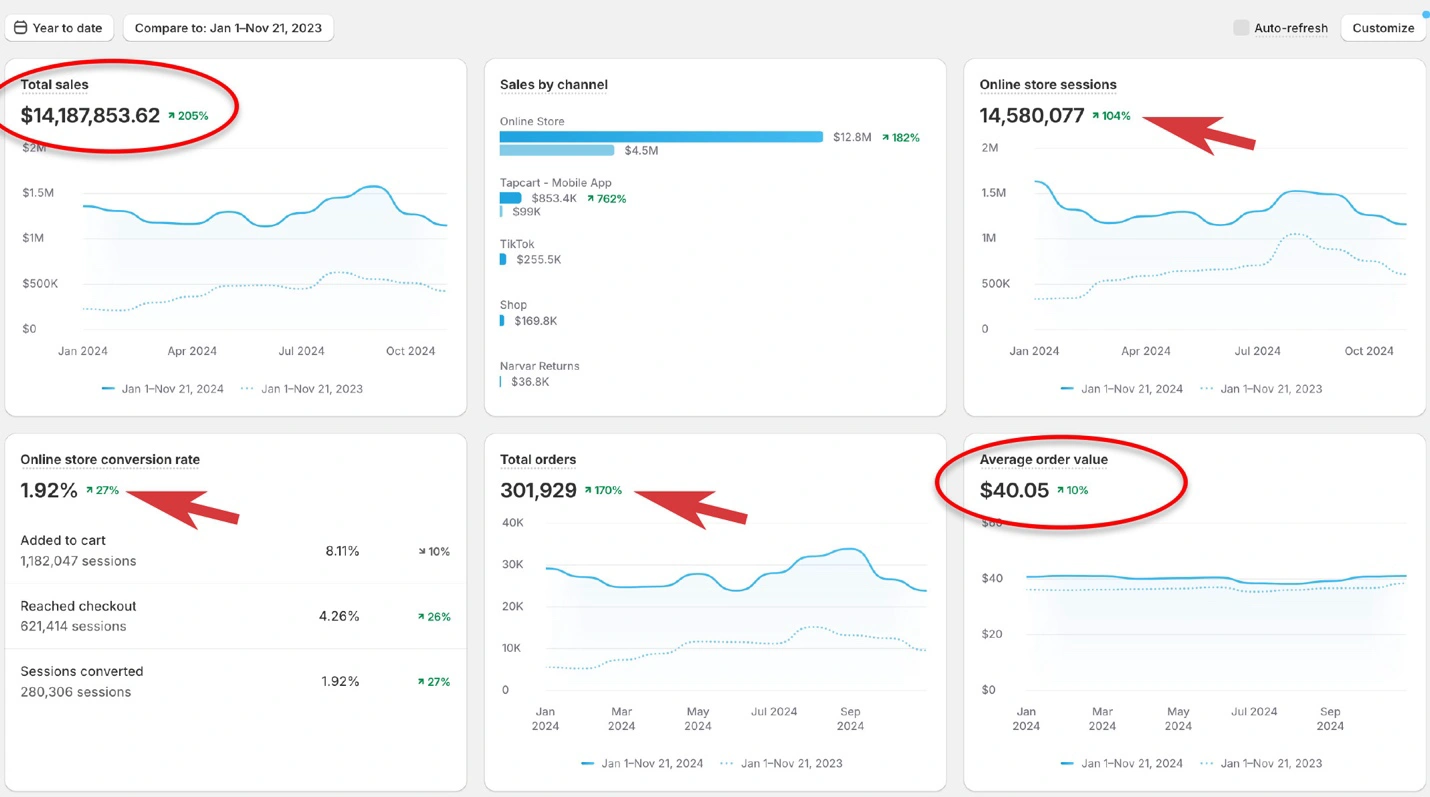Image resolution: width=1430 pixels, height=797 pixels.
Task: Click the trend arrow beside Tapcart 762%
Action: pos(591,199)
